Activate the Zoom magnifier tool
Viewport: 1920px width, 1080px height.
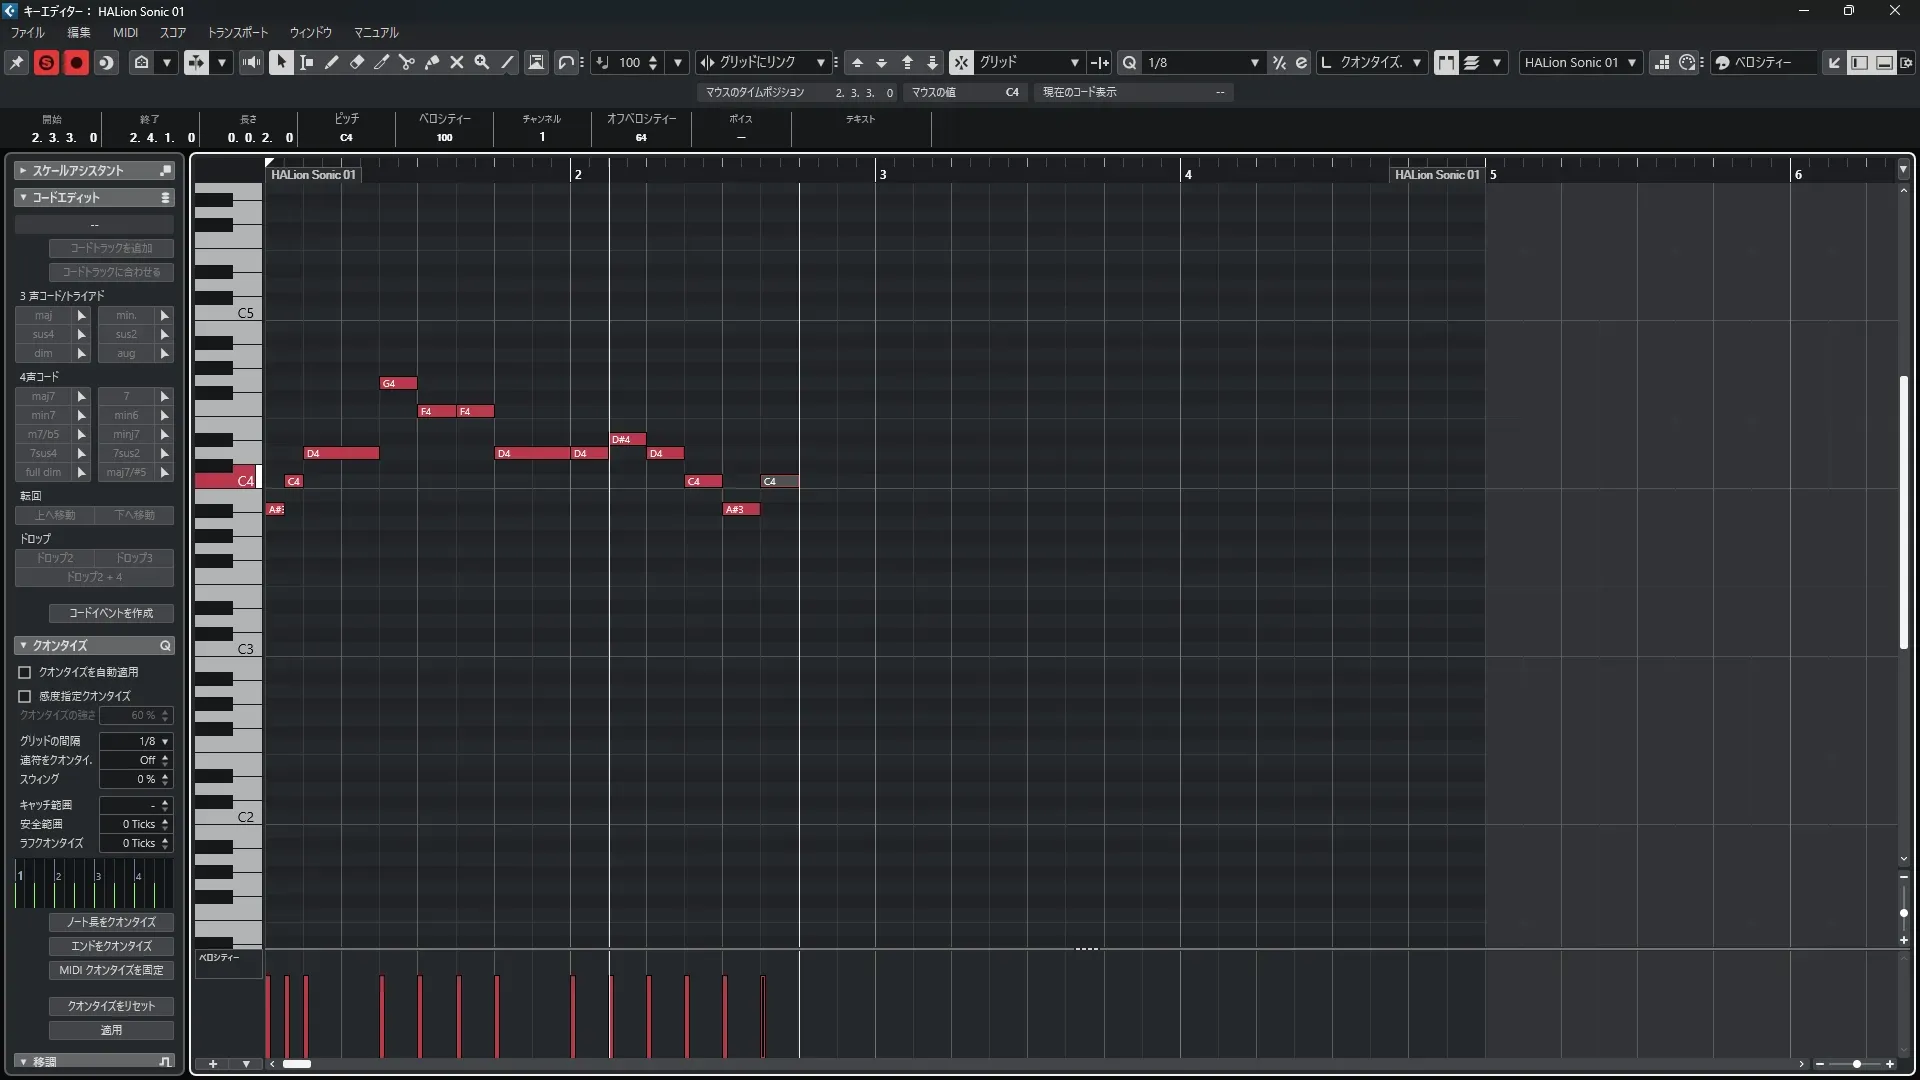point(482,62)
